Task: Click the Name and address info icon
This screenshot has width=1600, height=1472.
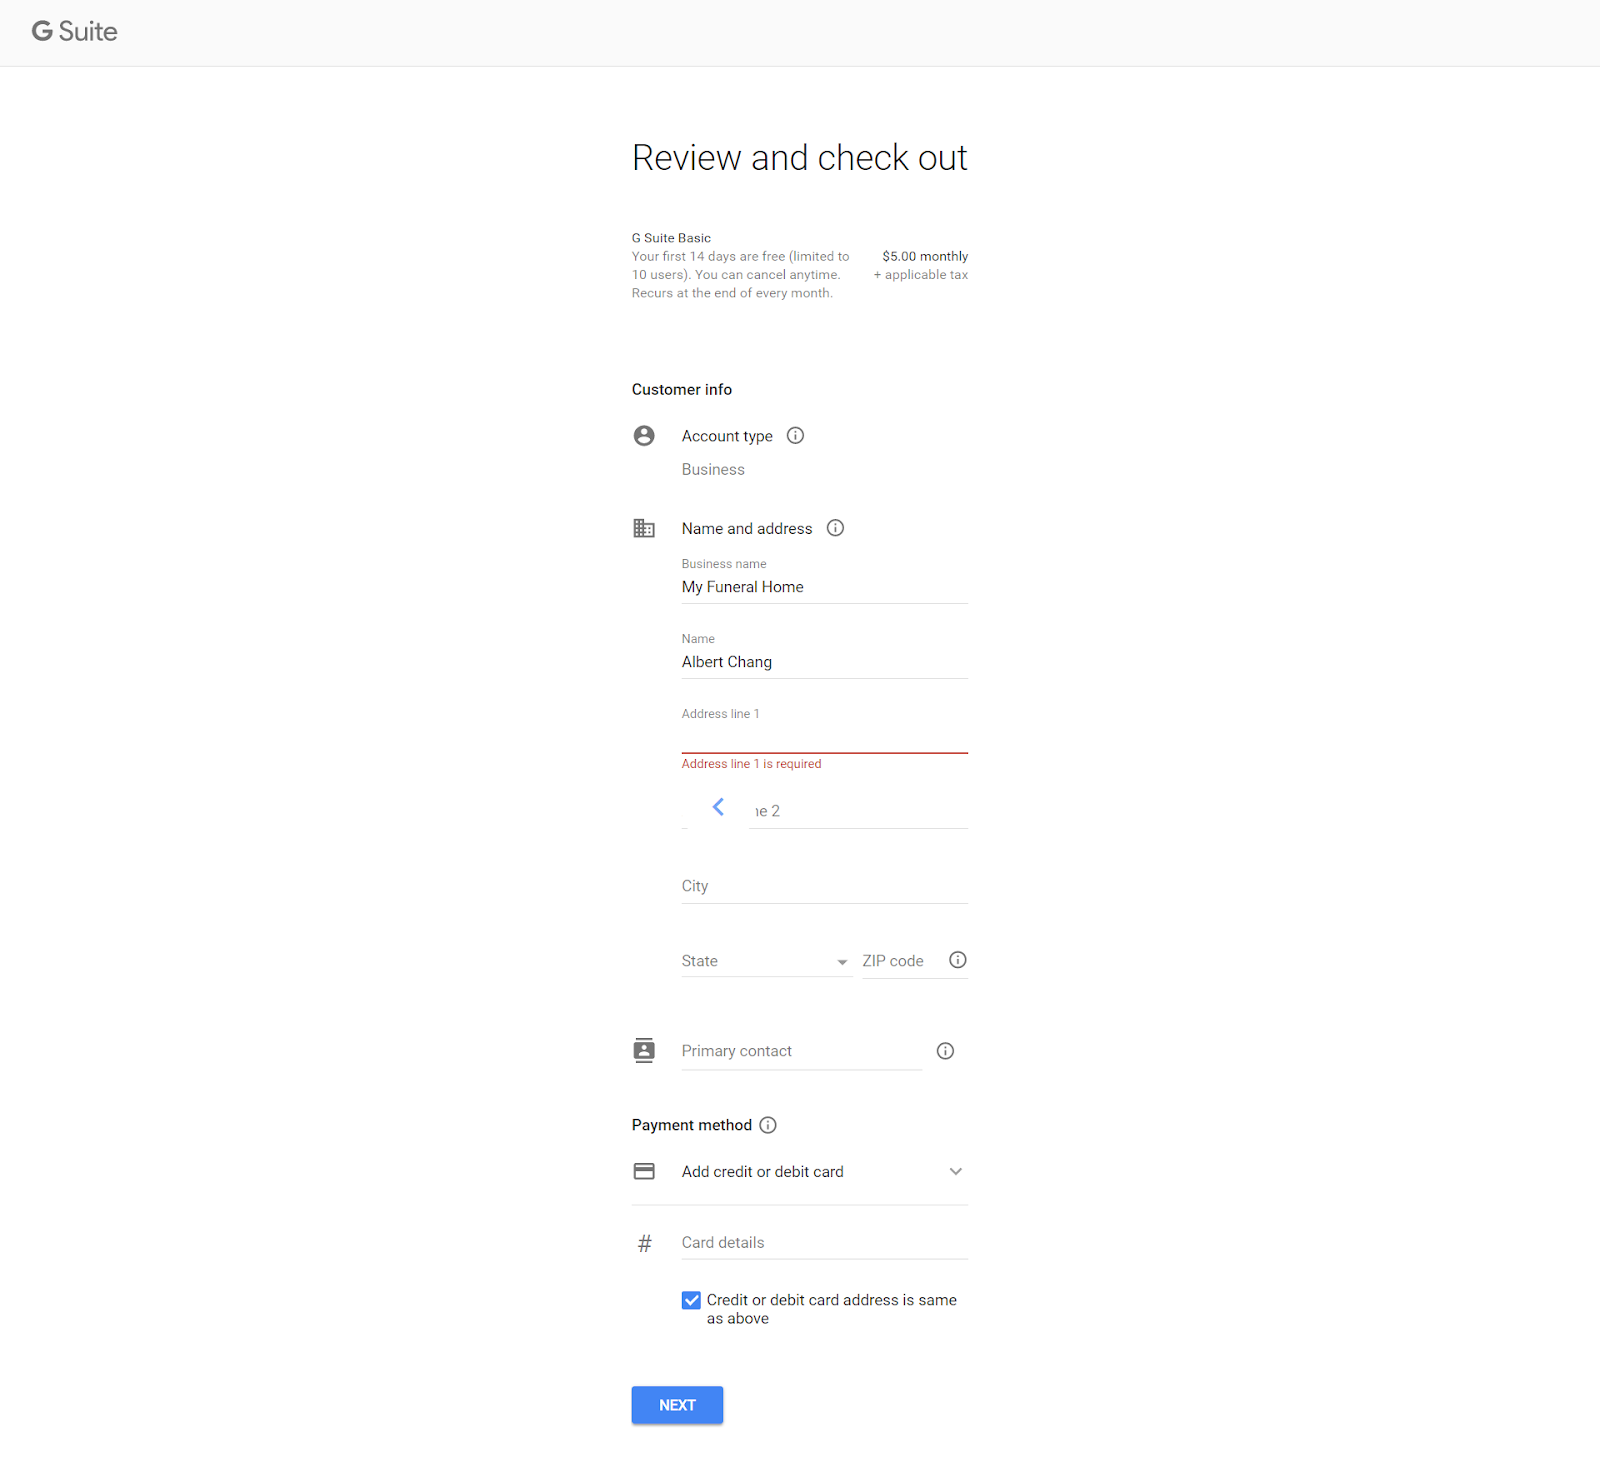Action: [835, 528]
